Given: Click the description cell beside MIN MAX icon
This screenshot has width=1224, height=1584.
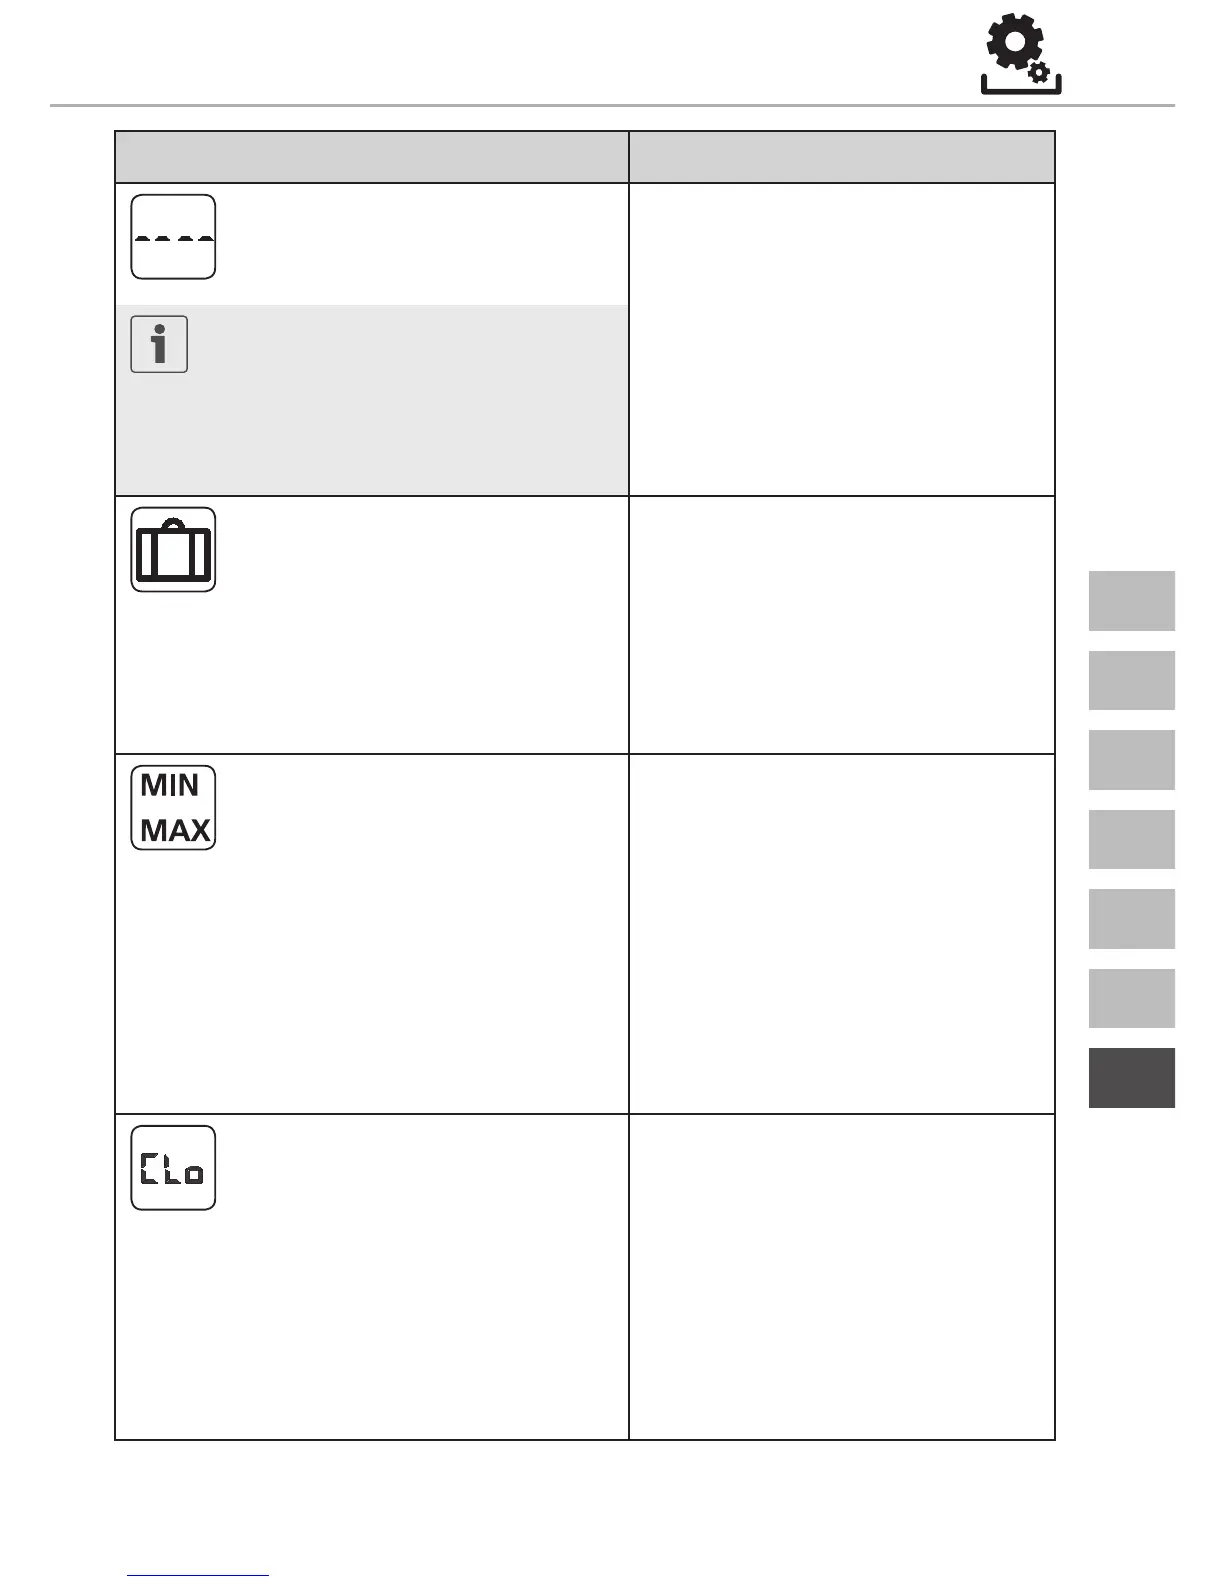Looking at the screenshot, I should click(842, 934).
